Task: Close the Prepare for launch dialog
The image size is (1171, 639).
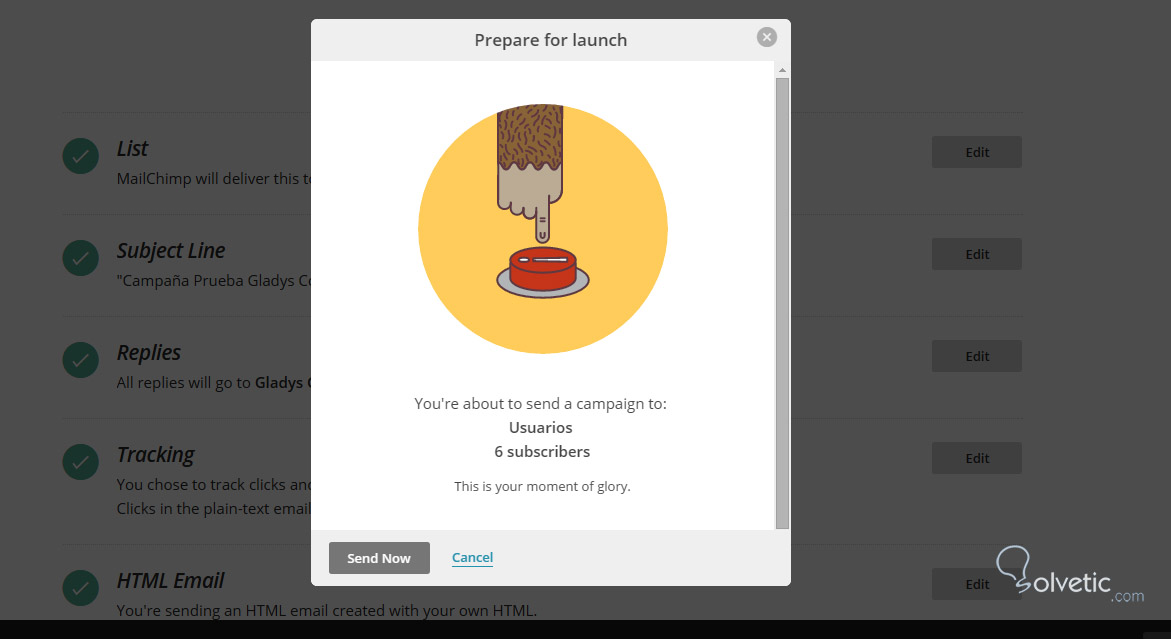Action: coord(767,37)
